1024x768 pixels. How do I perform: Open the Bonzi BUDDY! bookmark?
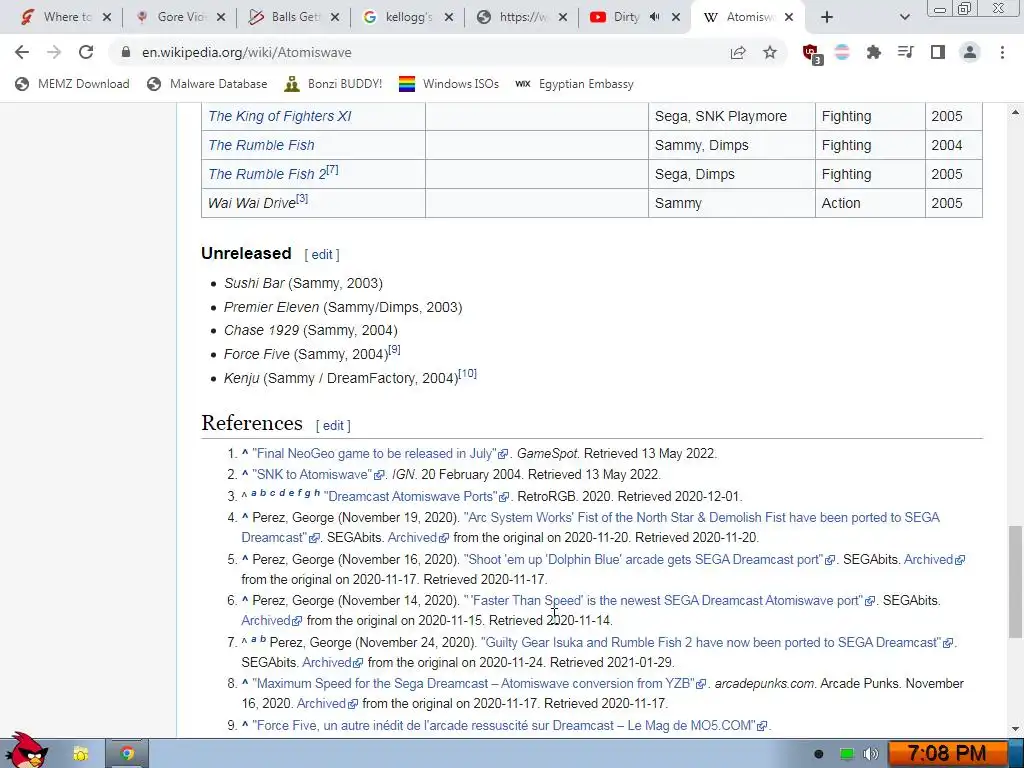pos(333,84)
